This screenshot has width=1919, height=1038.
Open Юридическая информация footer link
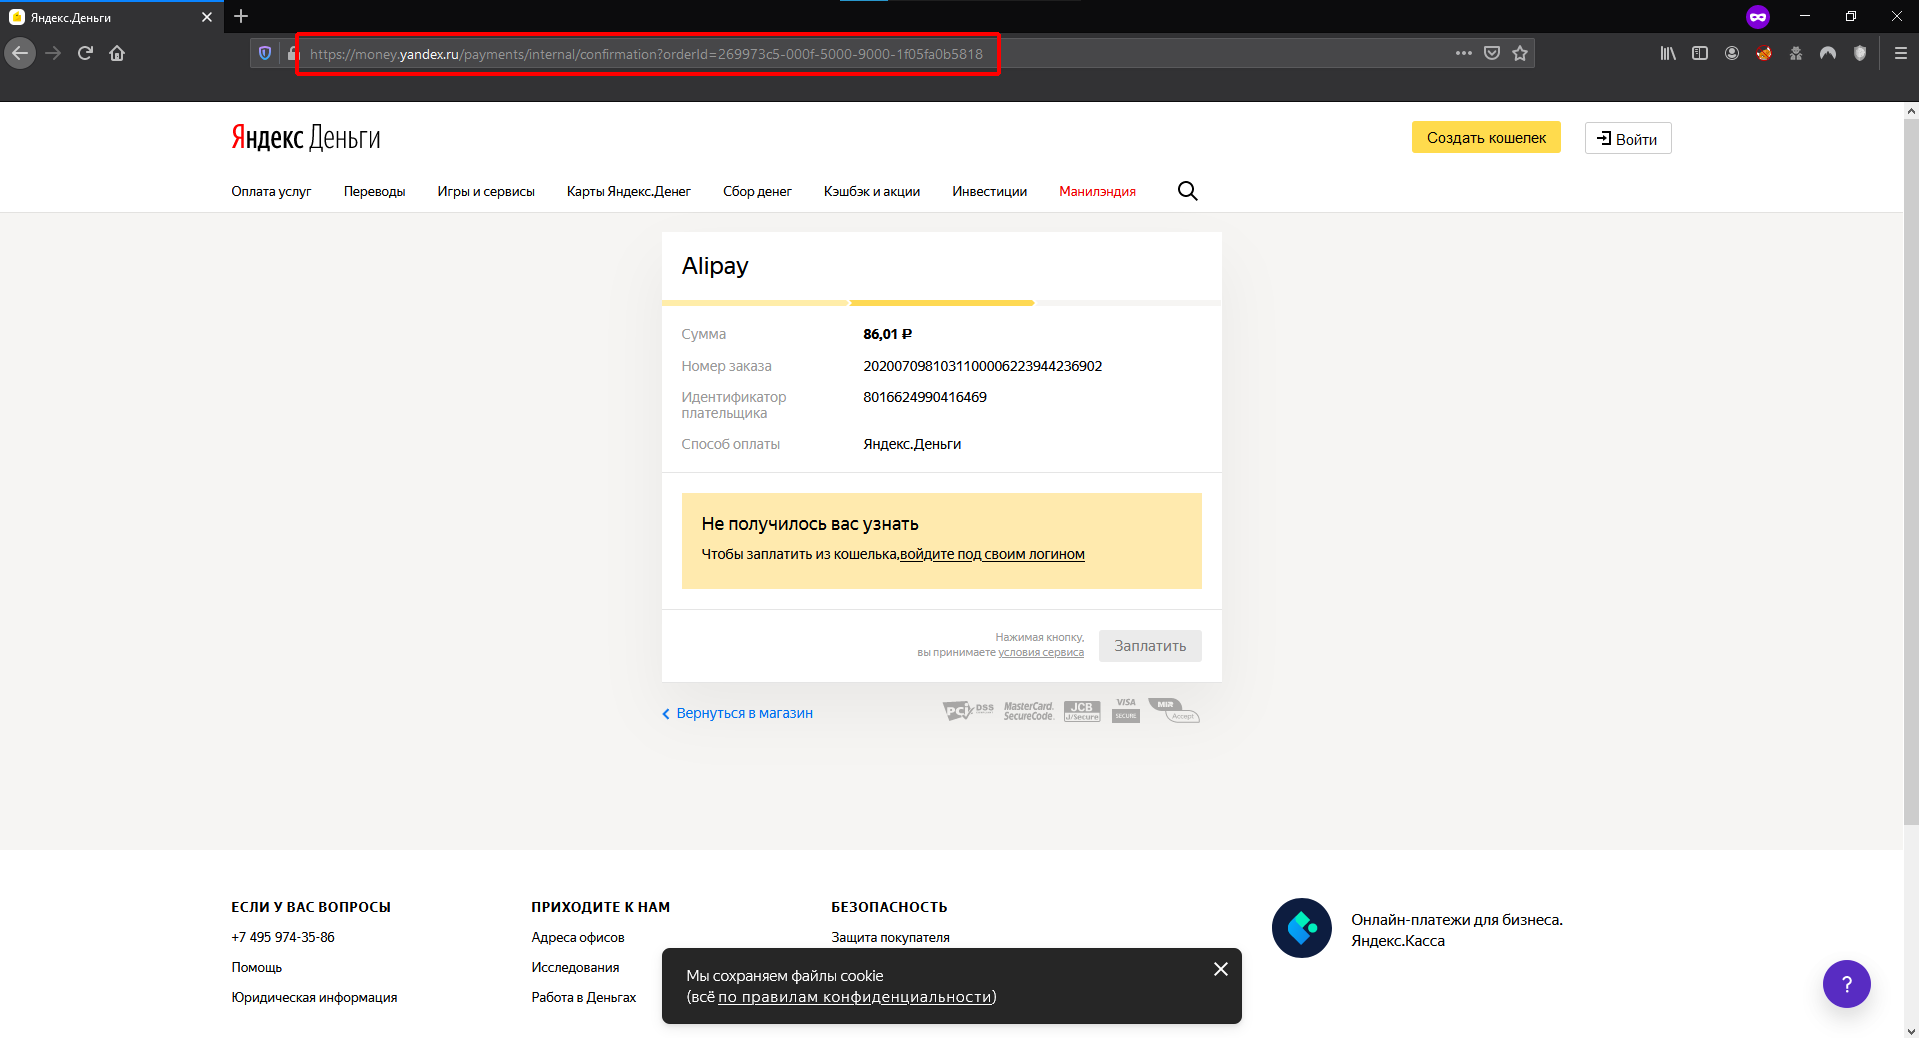[314, 997]
